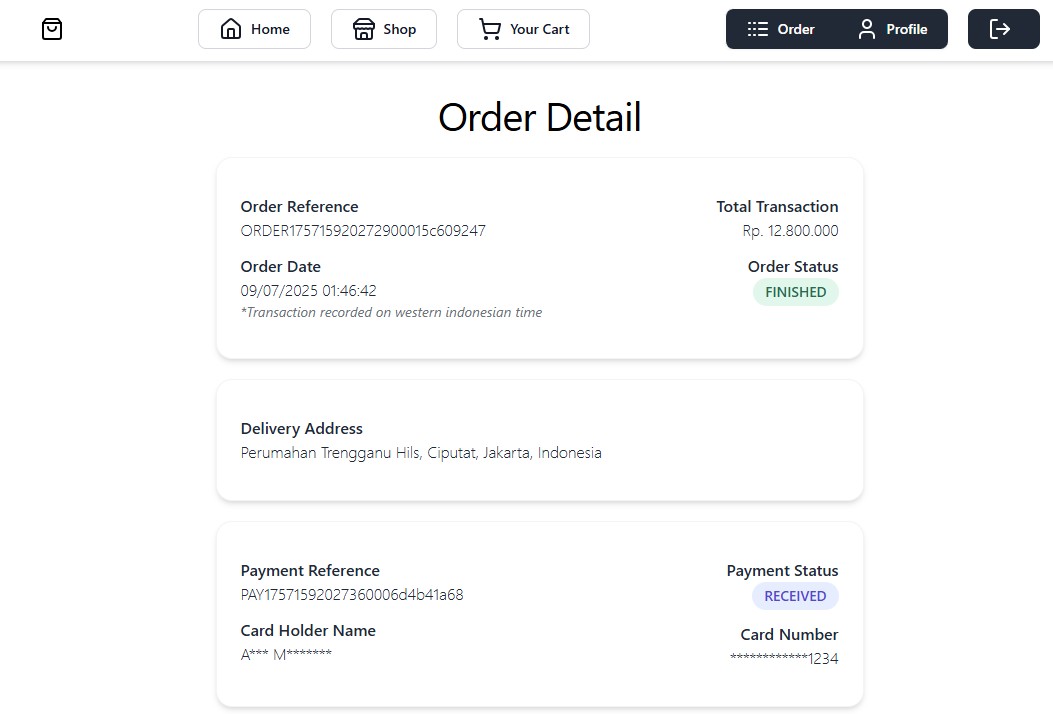Click the cart icon in Your Cart
The width and height of the screenshot is (1053, 714).
pyautogui.click(x=490, y=29)
